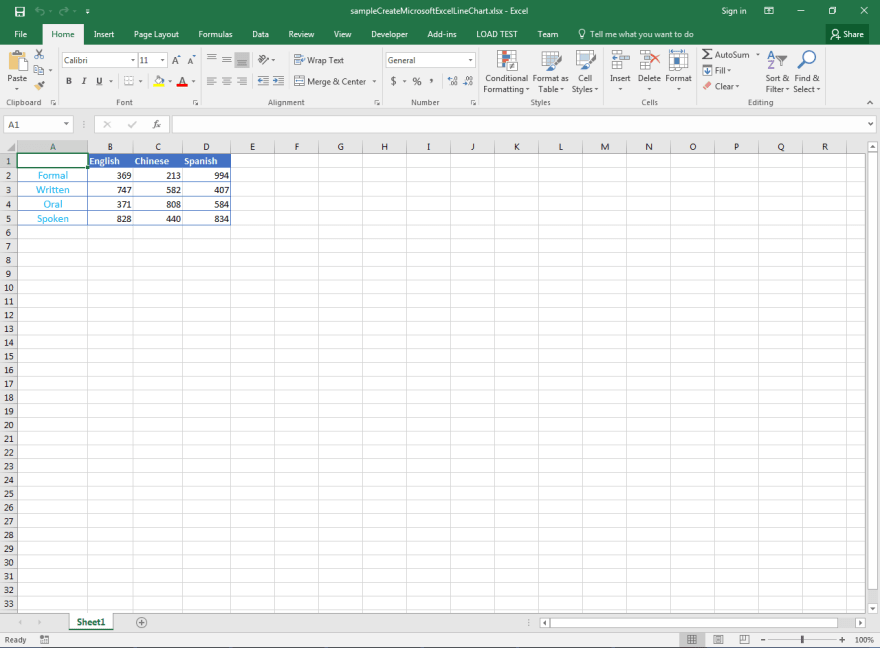Click the Fill button
This screenshot has width=880, height=648.
(x=717, y=71)
